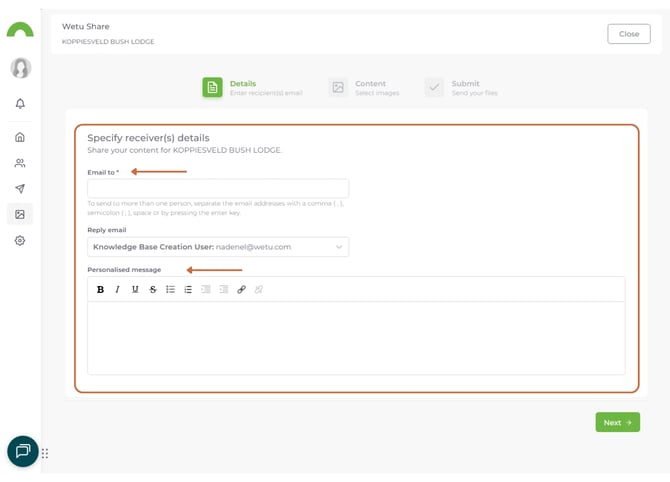Toggle strikethrough formatting in editor
Viewport: 670px width, 482px height.
point(153,289)
